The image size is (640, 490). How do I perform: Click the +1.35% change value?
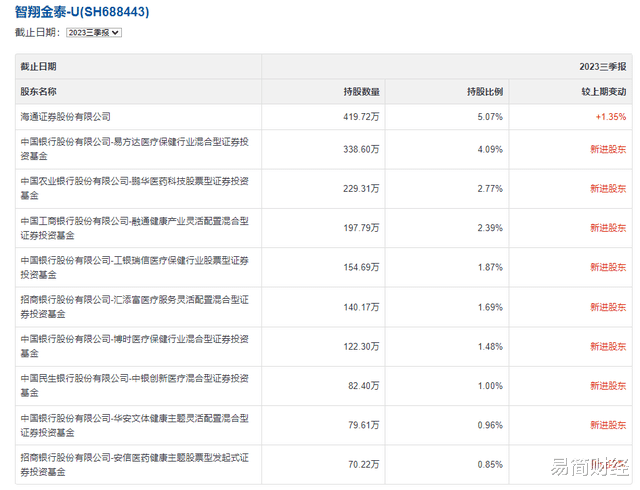click(x=611, y=117)
